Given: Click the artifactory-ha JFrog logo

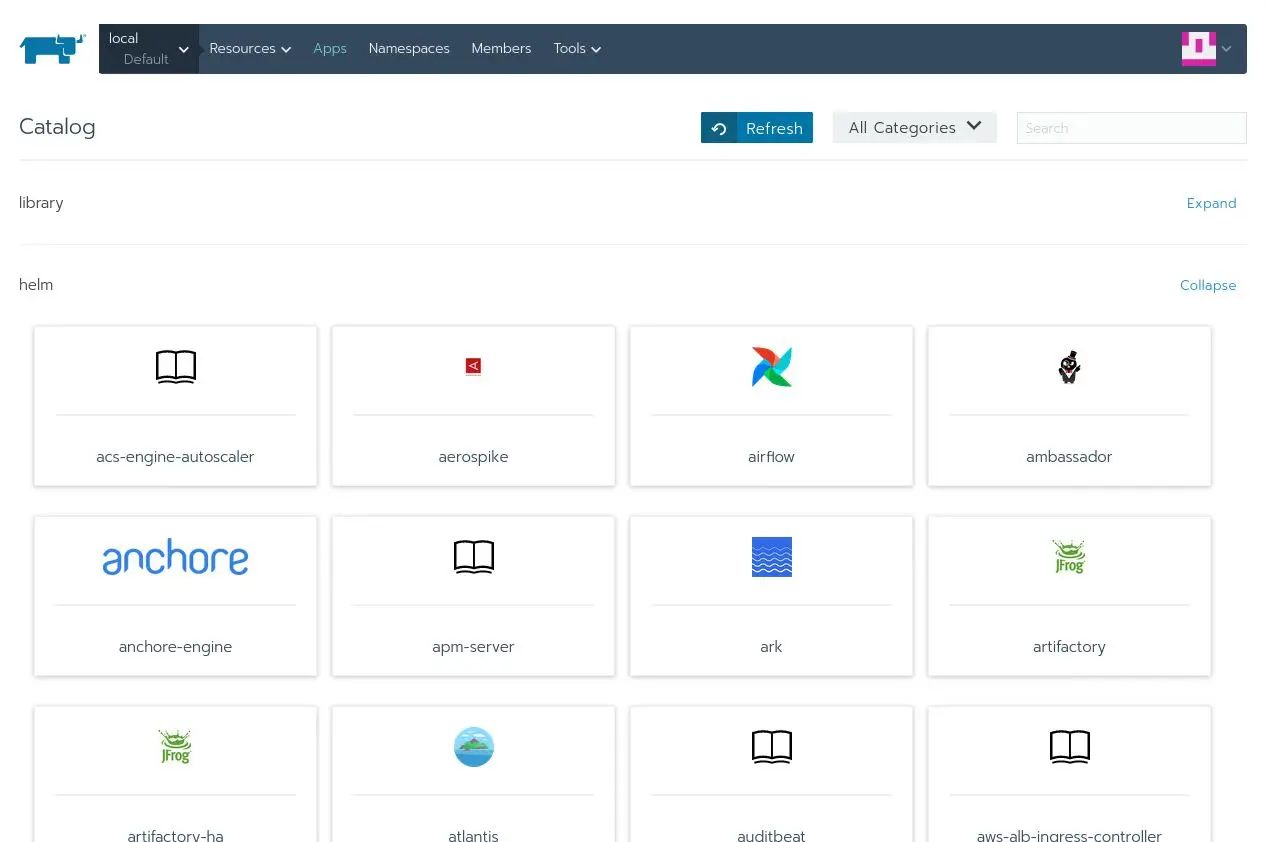Looking at the screenshot, I should tap(176, 747).
